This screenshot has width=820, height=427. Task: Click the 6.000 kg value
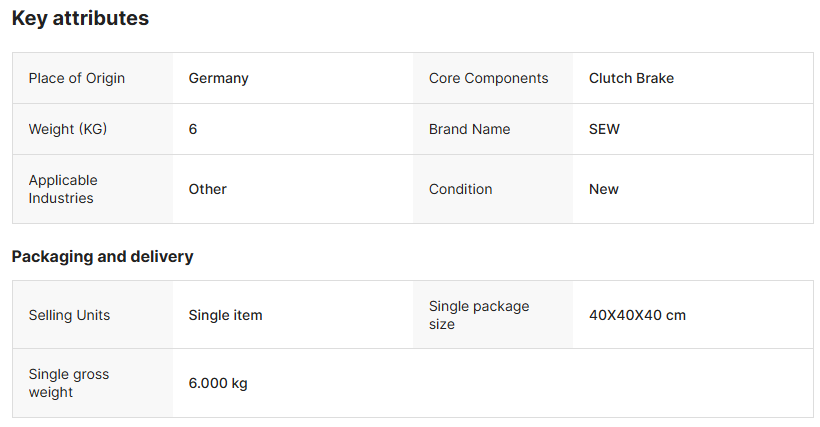click(218, 383)
